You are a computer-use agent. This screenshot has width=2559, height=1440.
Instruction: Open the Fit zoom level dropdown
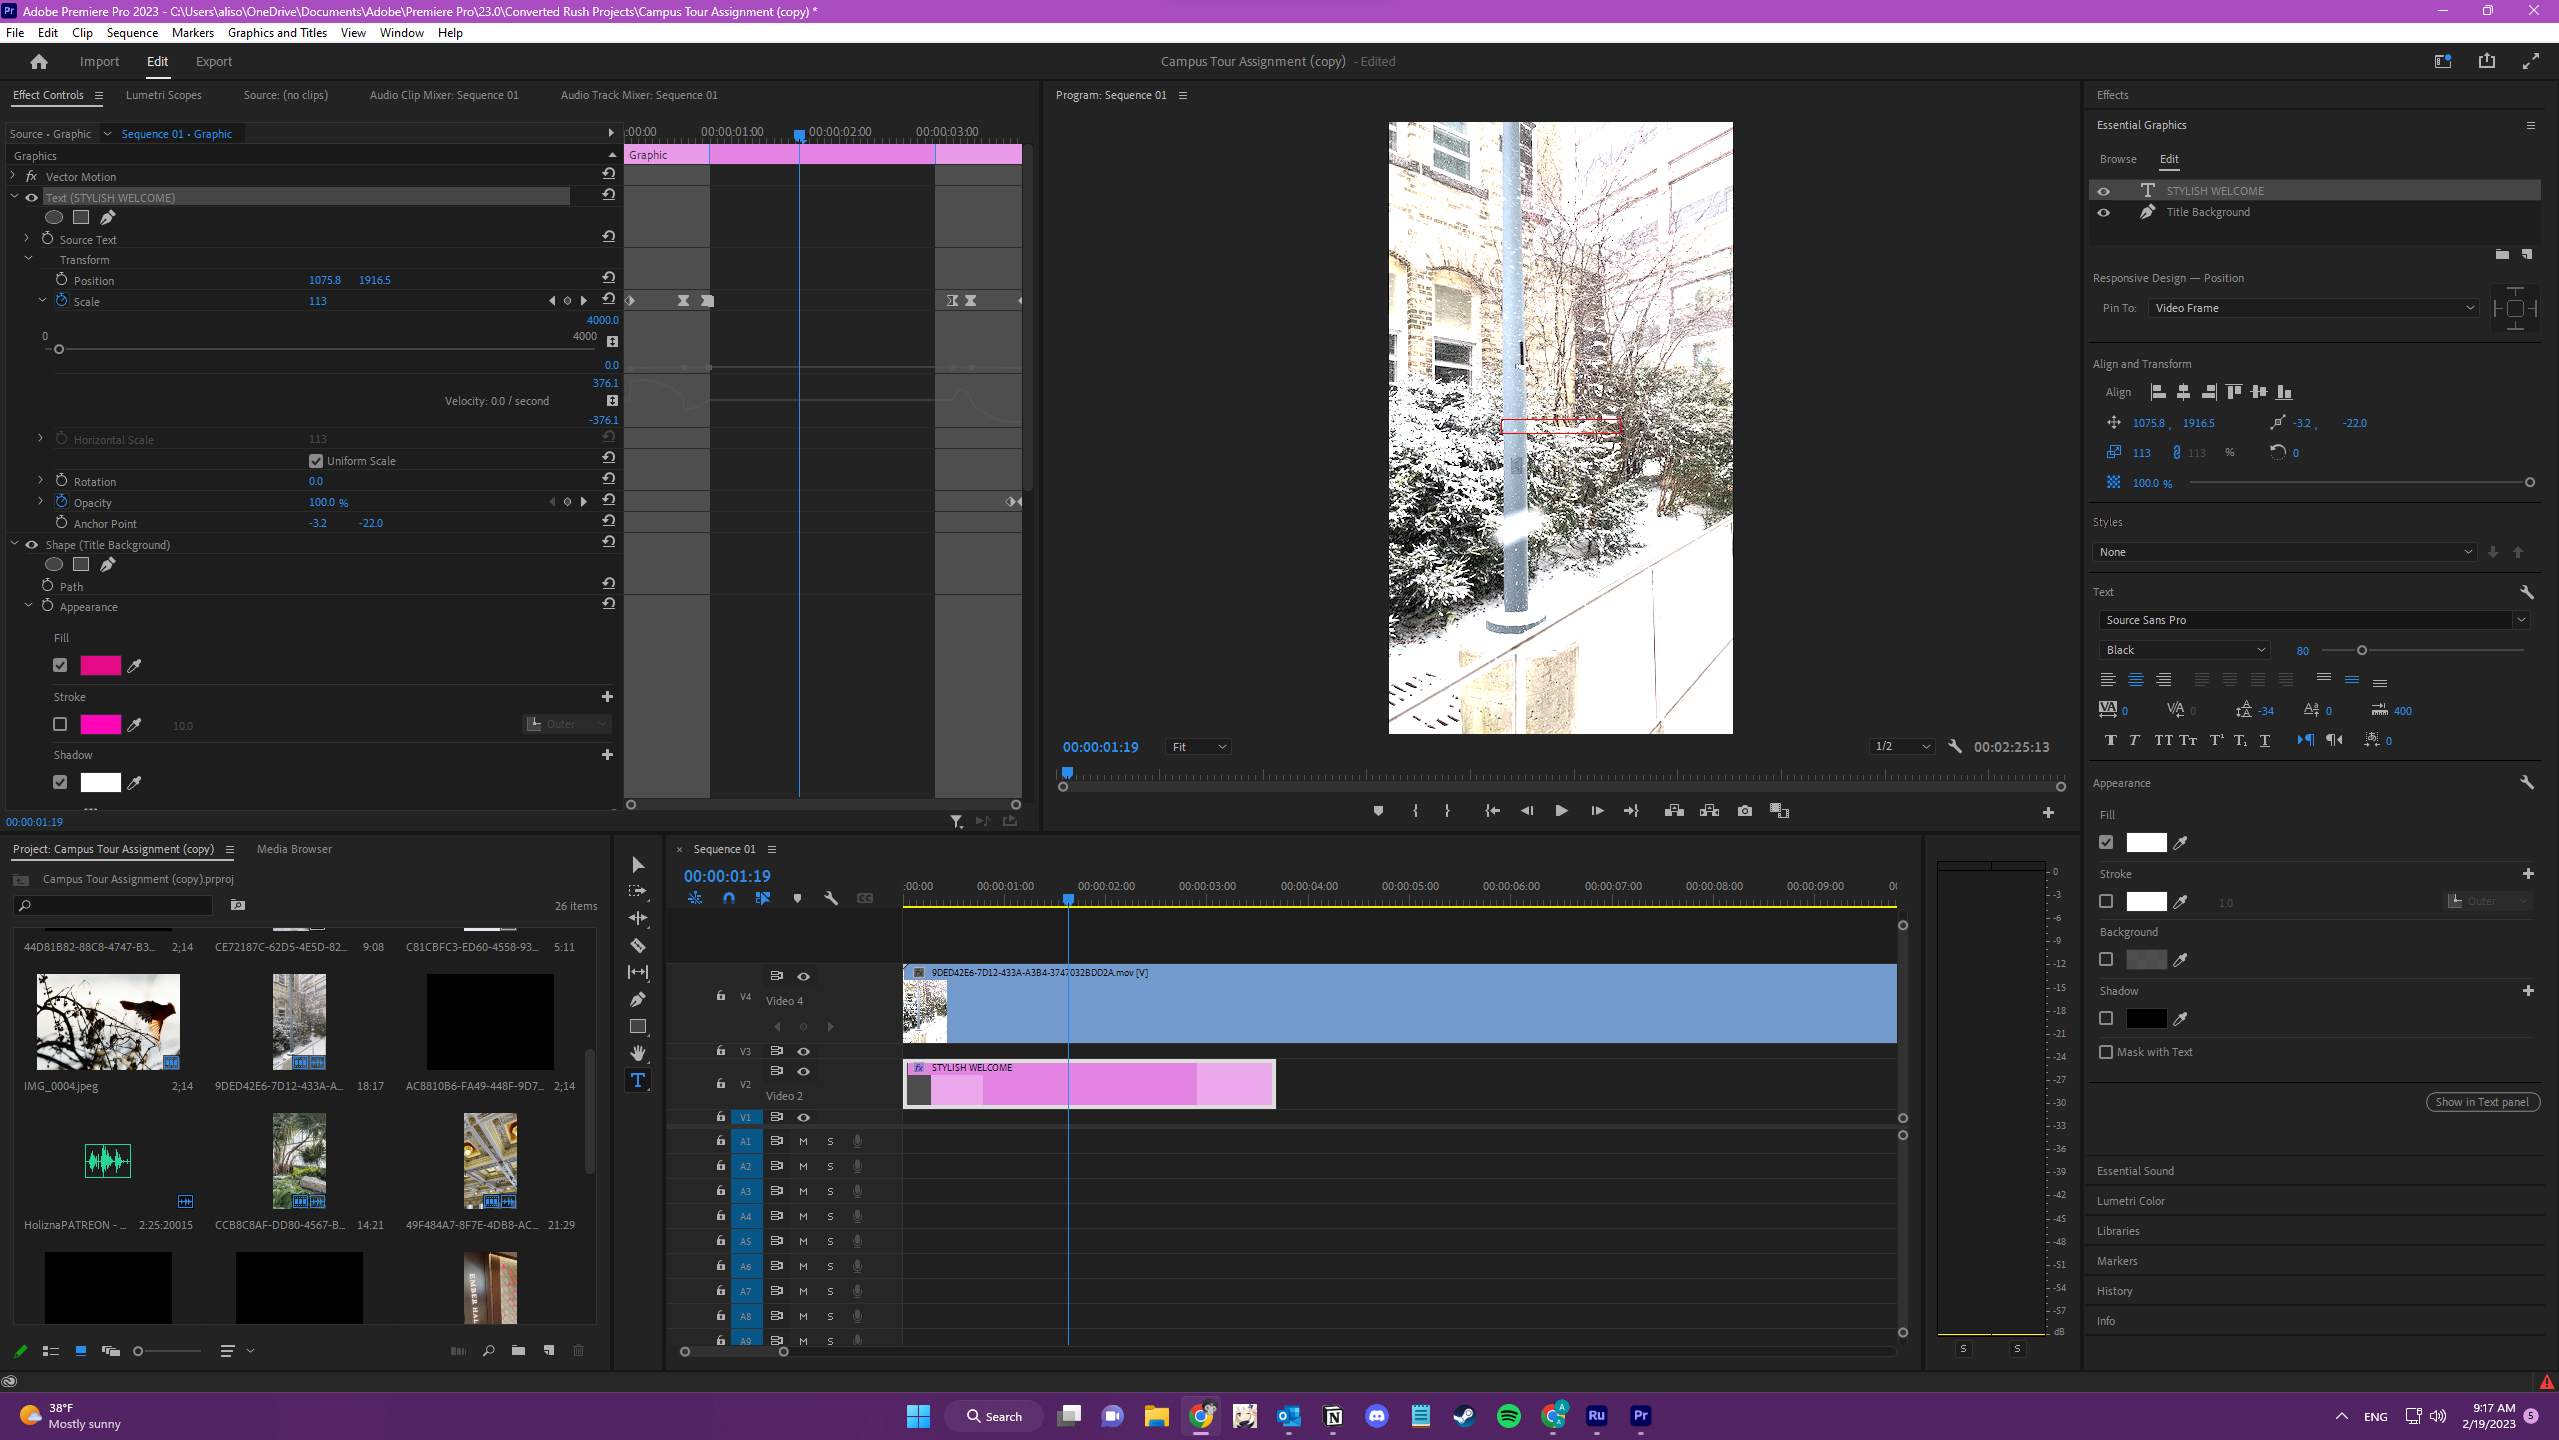[1196, 746]
